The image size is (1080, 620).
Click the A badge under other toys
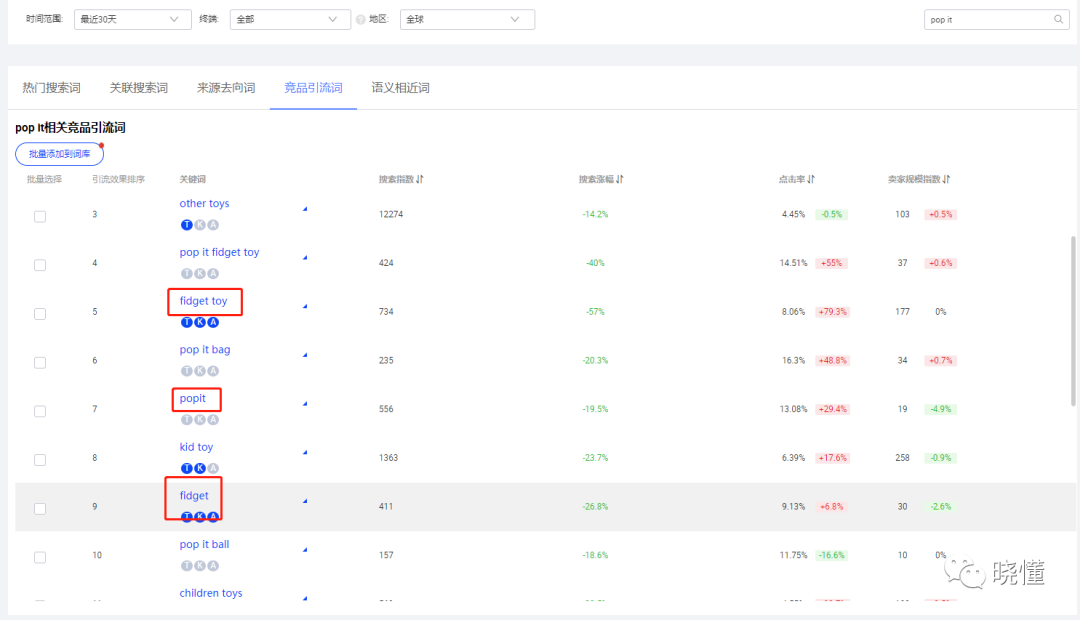click(212, 225)
